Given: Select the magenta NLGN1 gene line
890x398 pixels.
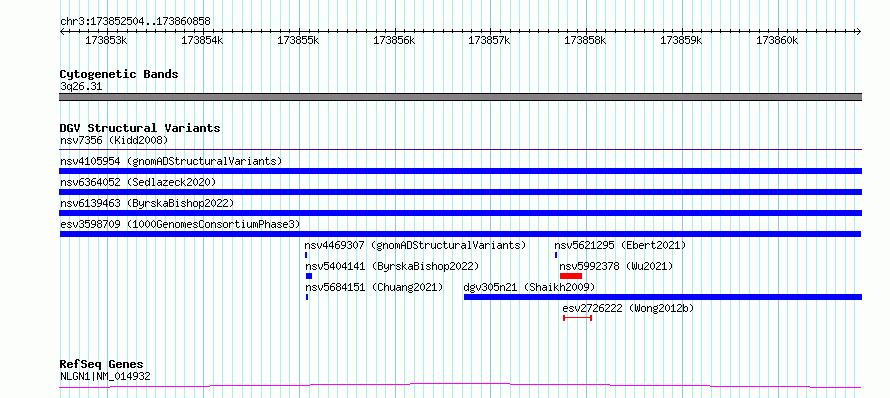Looking at the screenshot, I should tap(460, 386).
